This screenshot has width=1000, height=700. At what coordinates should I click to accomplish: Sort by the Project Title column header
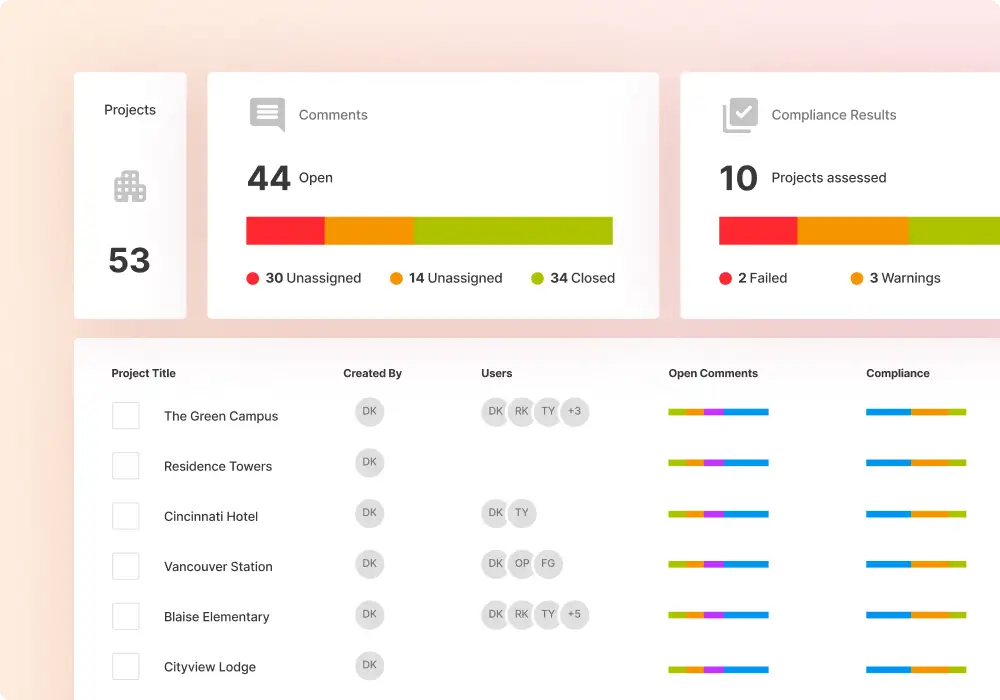(143, 373)
